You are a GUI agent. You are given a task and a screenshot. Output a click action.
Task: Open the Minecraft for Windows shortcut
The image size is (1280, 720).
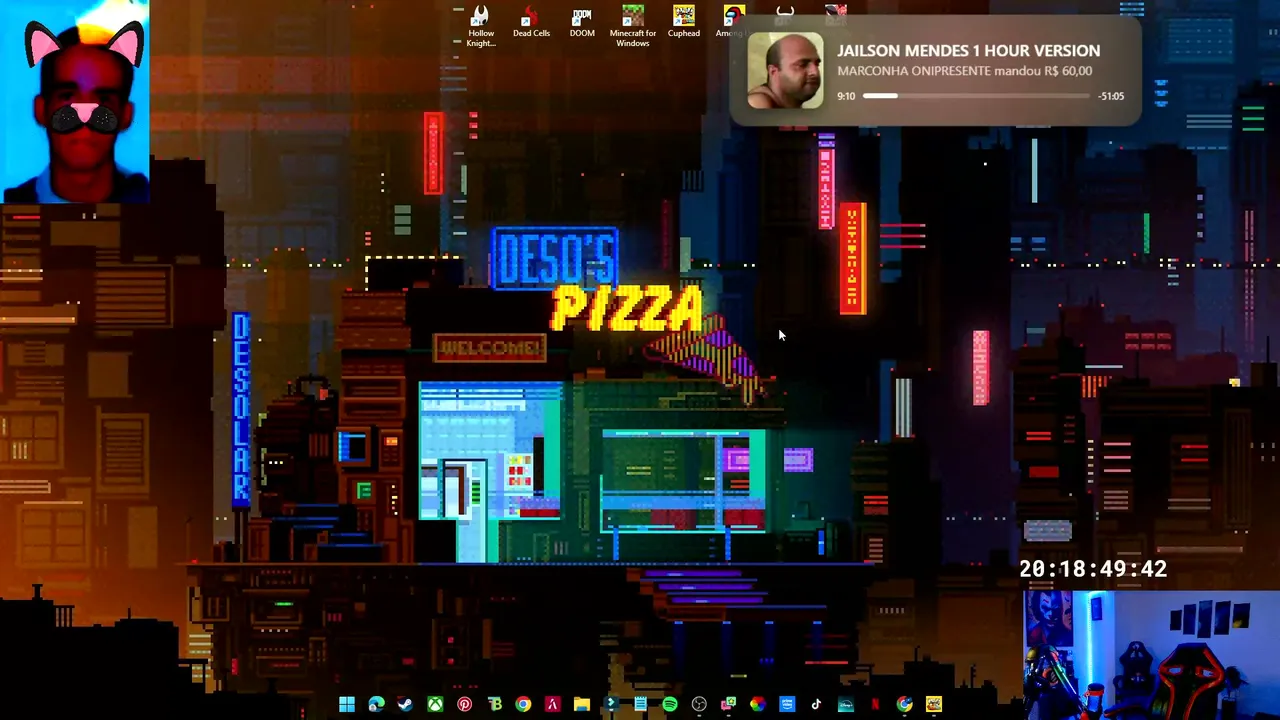[633, 27]
